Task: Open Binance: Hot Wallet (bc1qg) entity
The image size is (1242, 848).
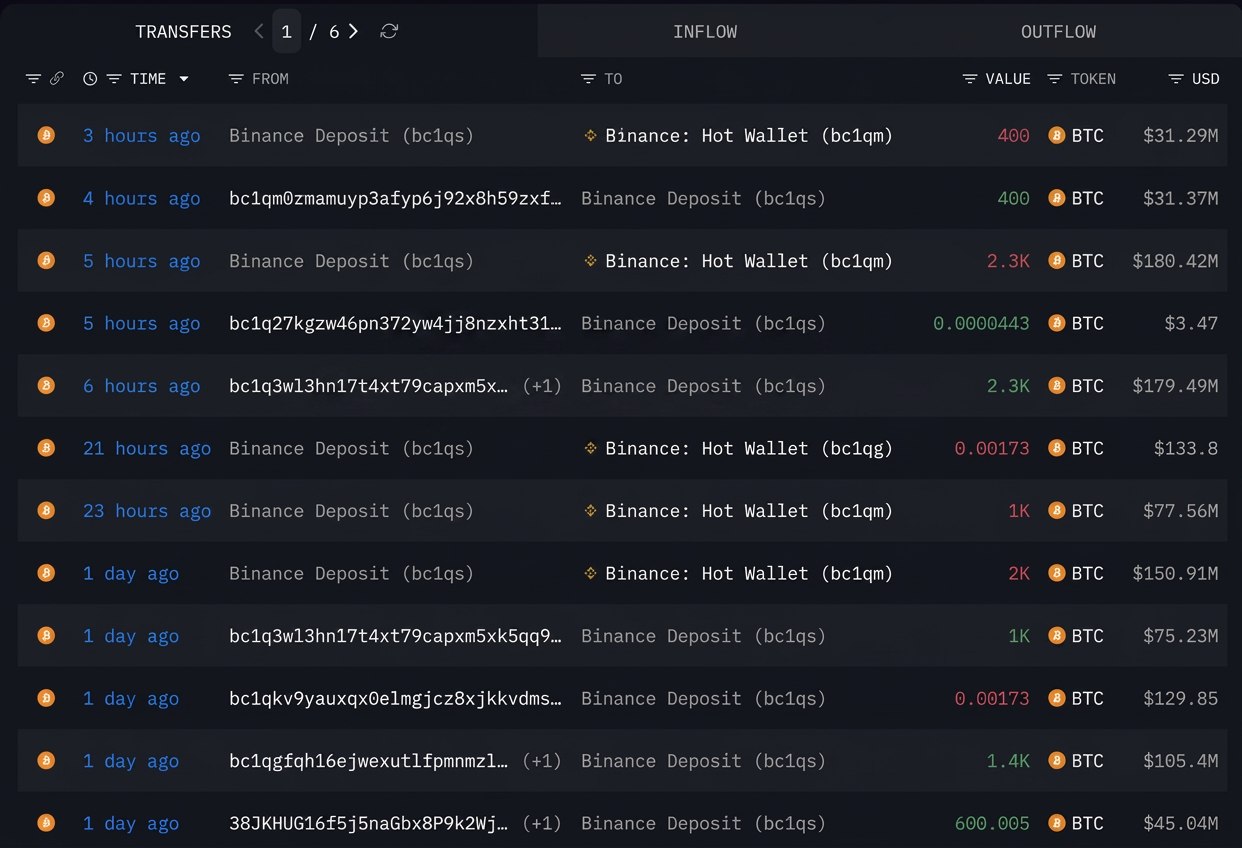Action: (x=749, y=448)
